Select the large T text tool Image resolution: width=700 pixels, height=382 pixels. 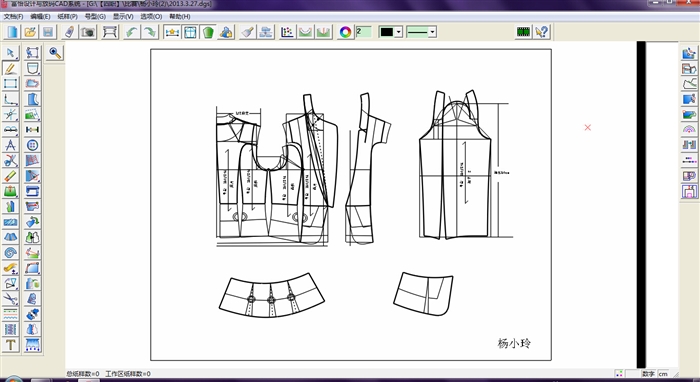click(x=10, y=345)
